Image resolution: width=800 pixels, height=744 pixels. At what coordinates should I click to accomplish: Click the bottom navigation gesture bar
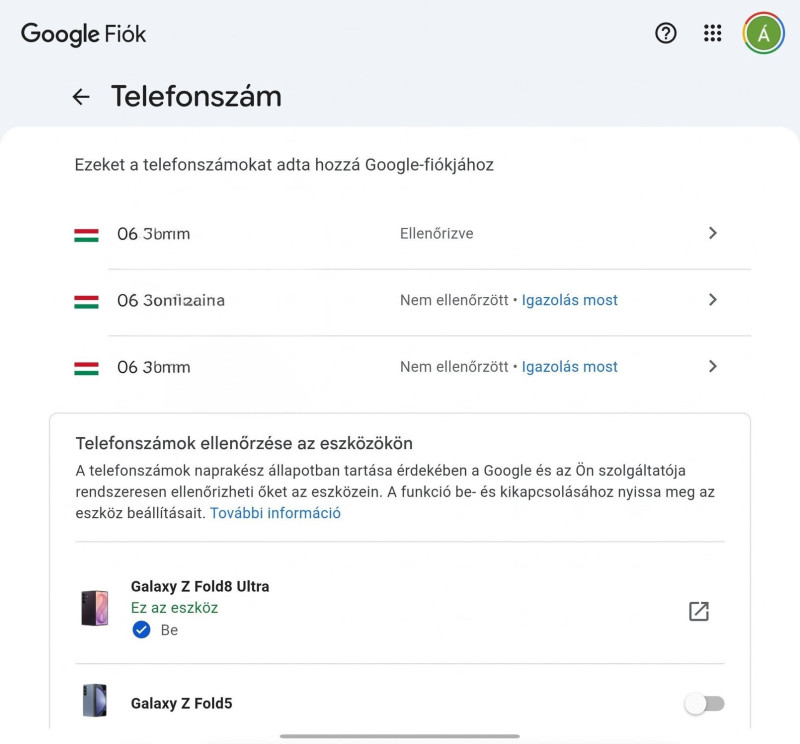point(399,736)
